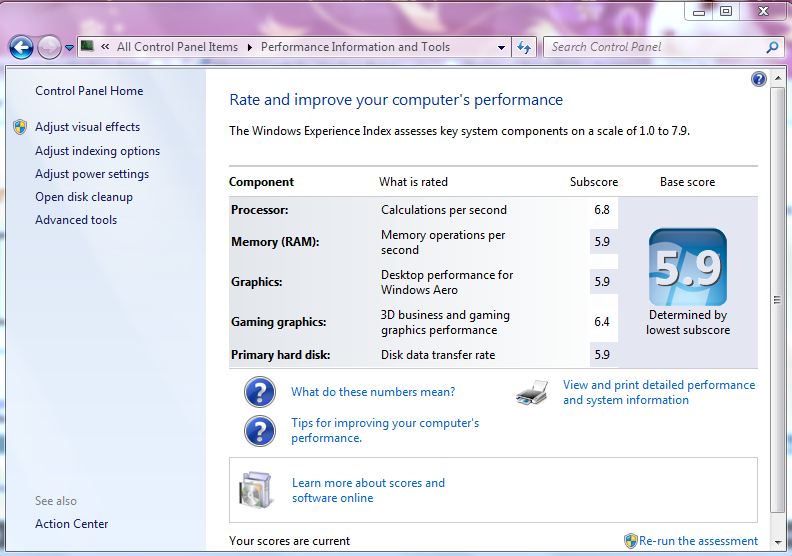Image resolution: width=792 pixels, height=556 pixels.
Task: Open Help via the blue question icon
Action: [x=759, y=79]
